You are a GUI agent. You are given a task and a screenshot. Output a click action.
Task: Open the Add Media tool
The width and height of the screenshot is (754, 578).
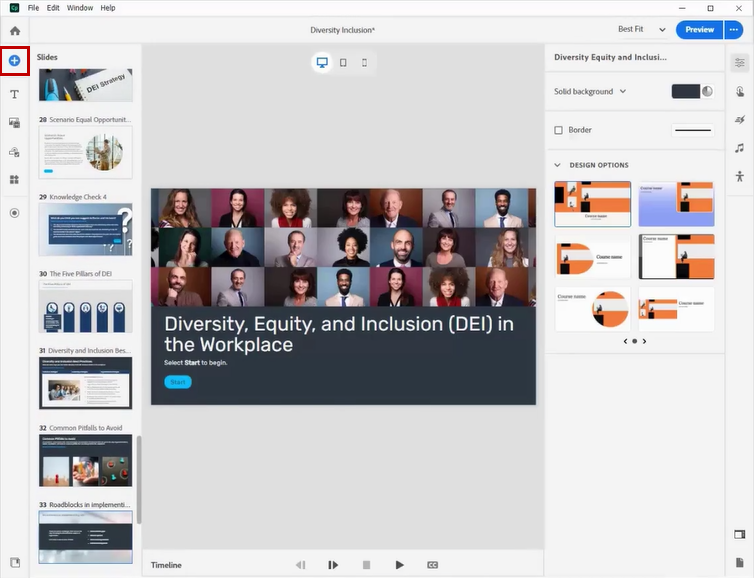coord(14,123)
